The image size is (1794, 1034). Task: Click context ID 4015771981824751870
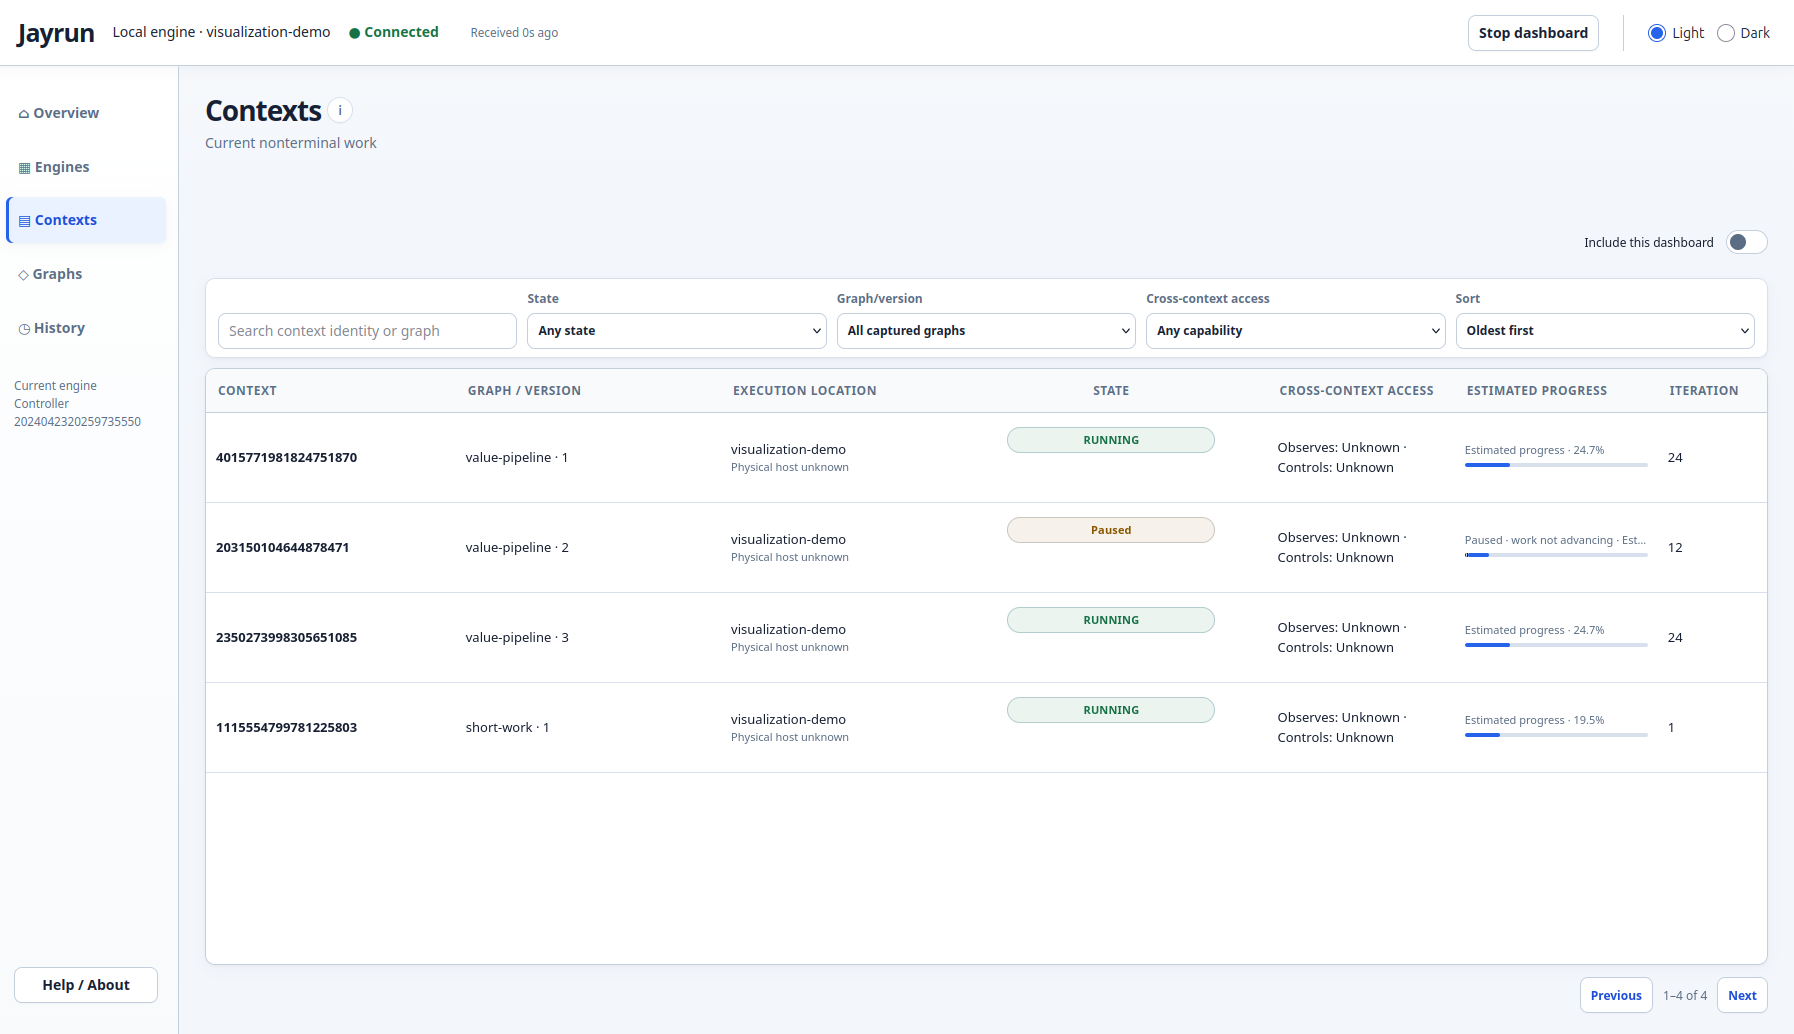click(x=286, y=458)
